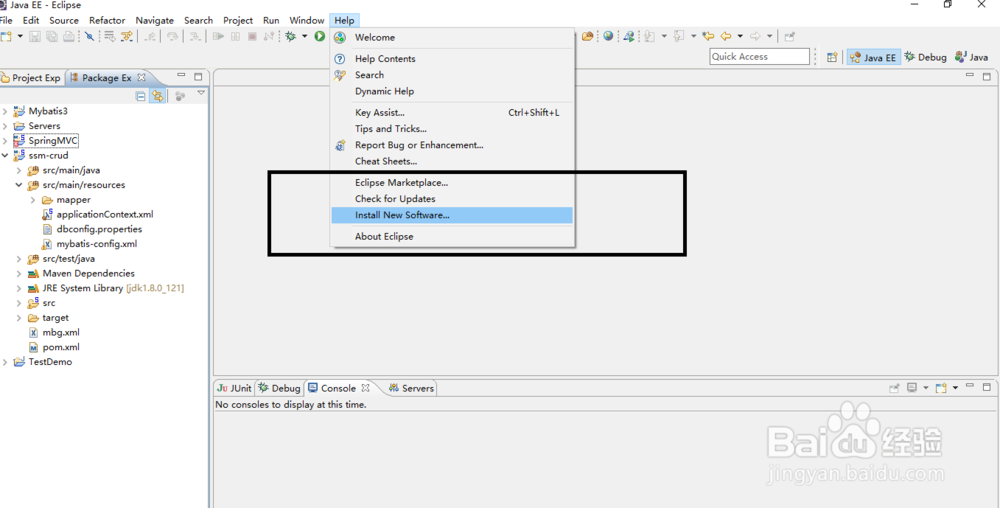1000x508 pixels.
Task: Toggle the Skip All Breakpoints icon
Action: click(x=90, y=36)
